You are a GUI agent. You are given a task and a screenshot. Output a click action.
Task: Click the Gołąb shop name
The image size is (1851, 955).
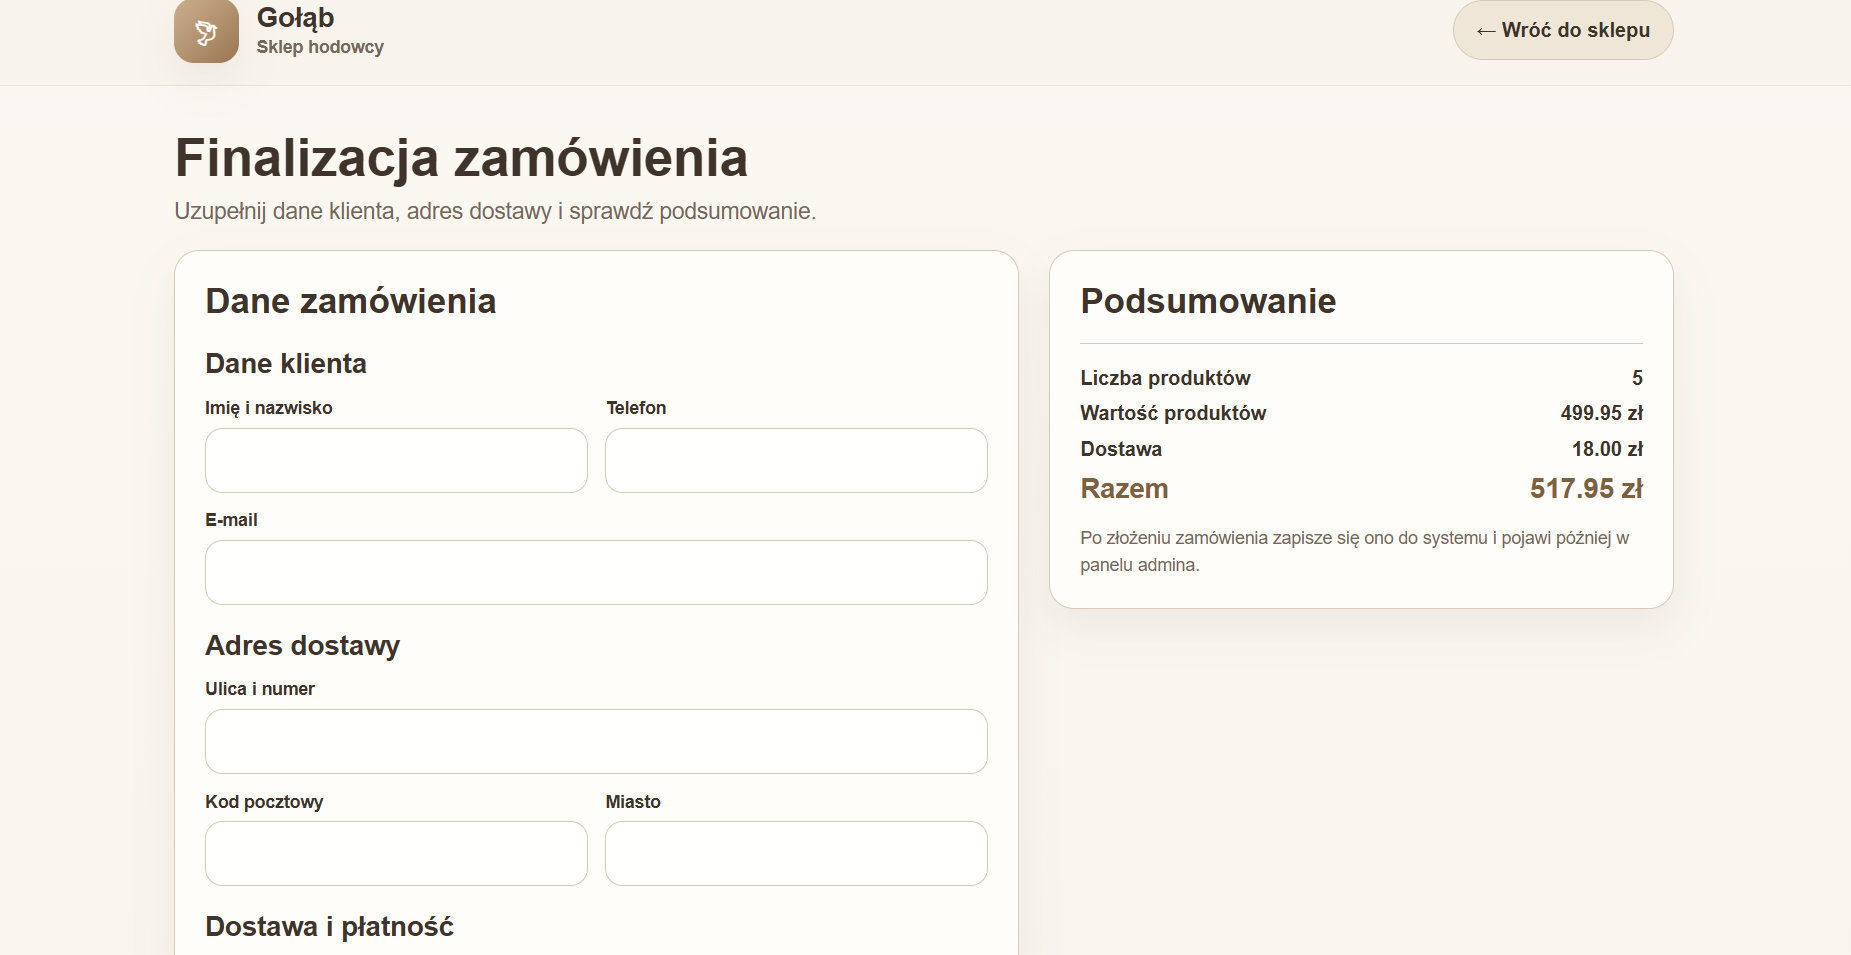click(295, 16)
